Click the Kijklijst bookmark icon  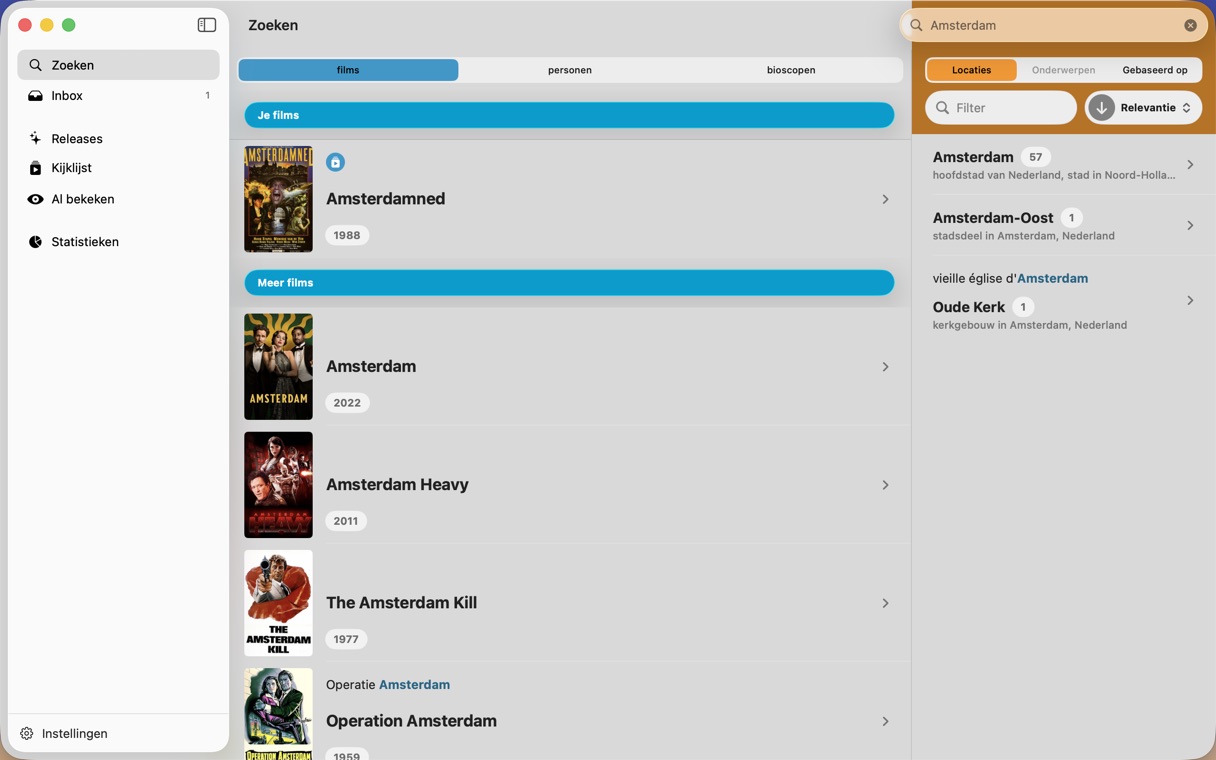tap(35, 168)
